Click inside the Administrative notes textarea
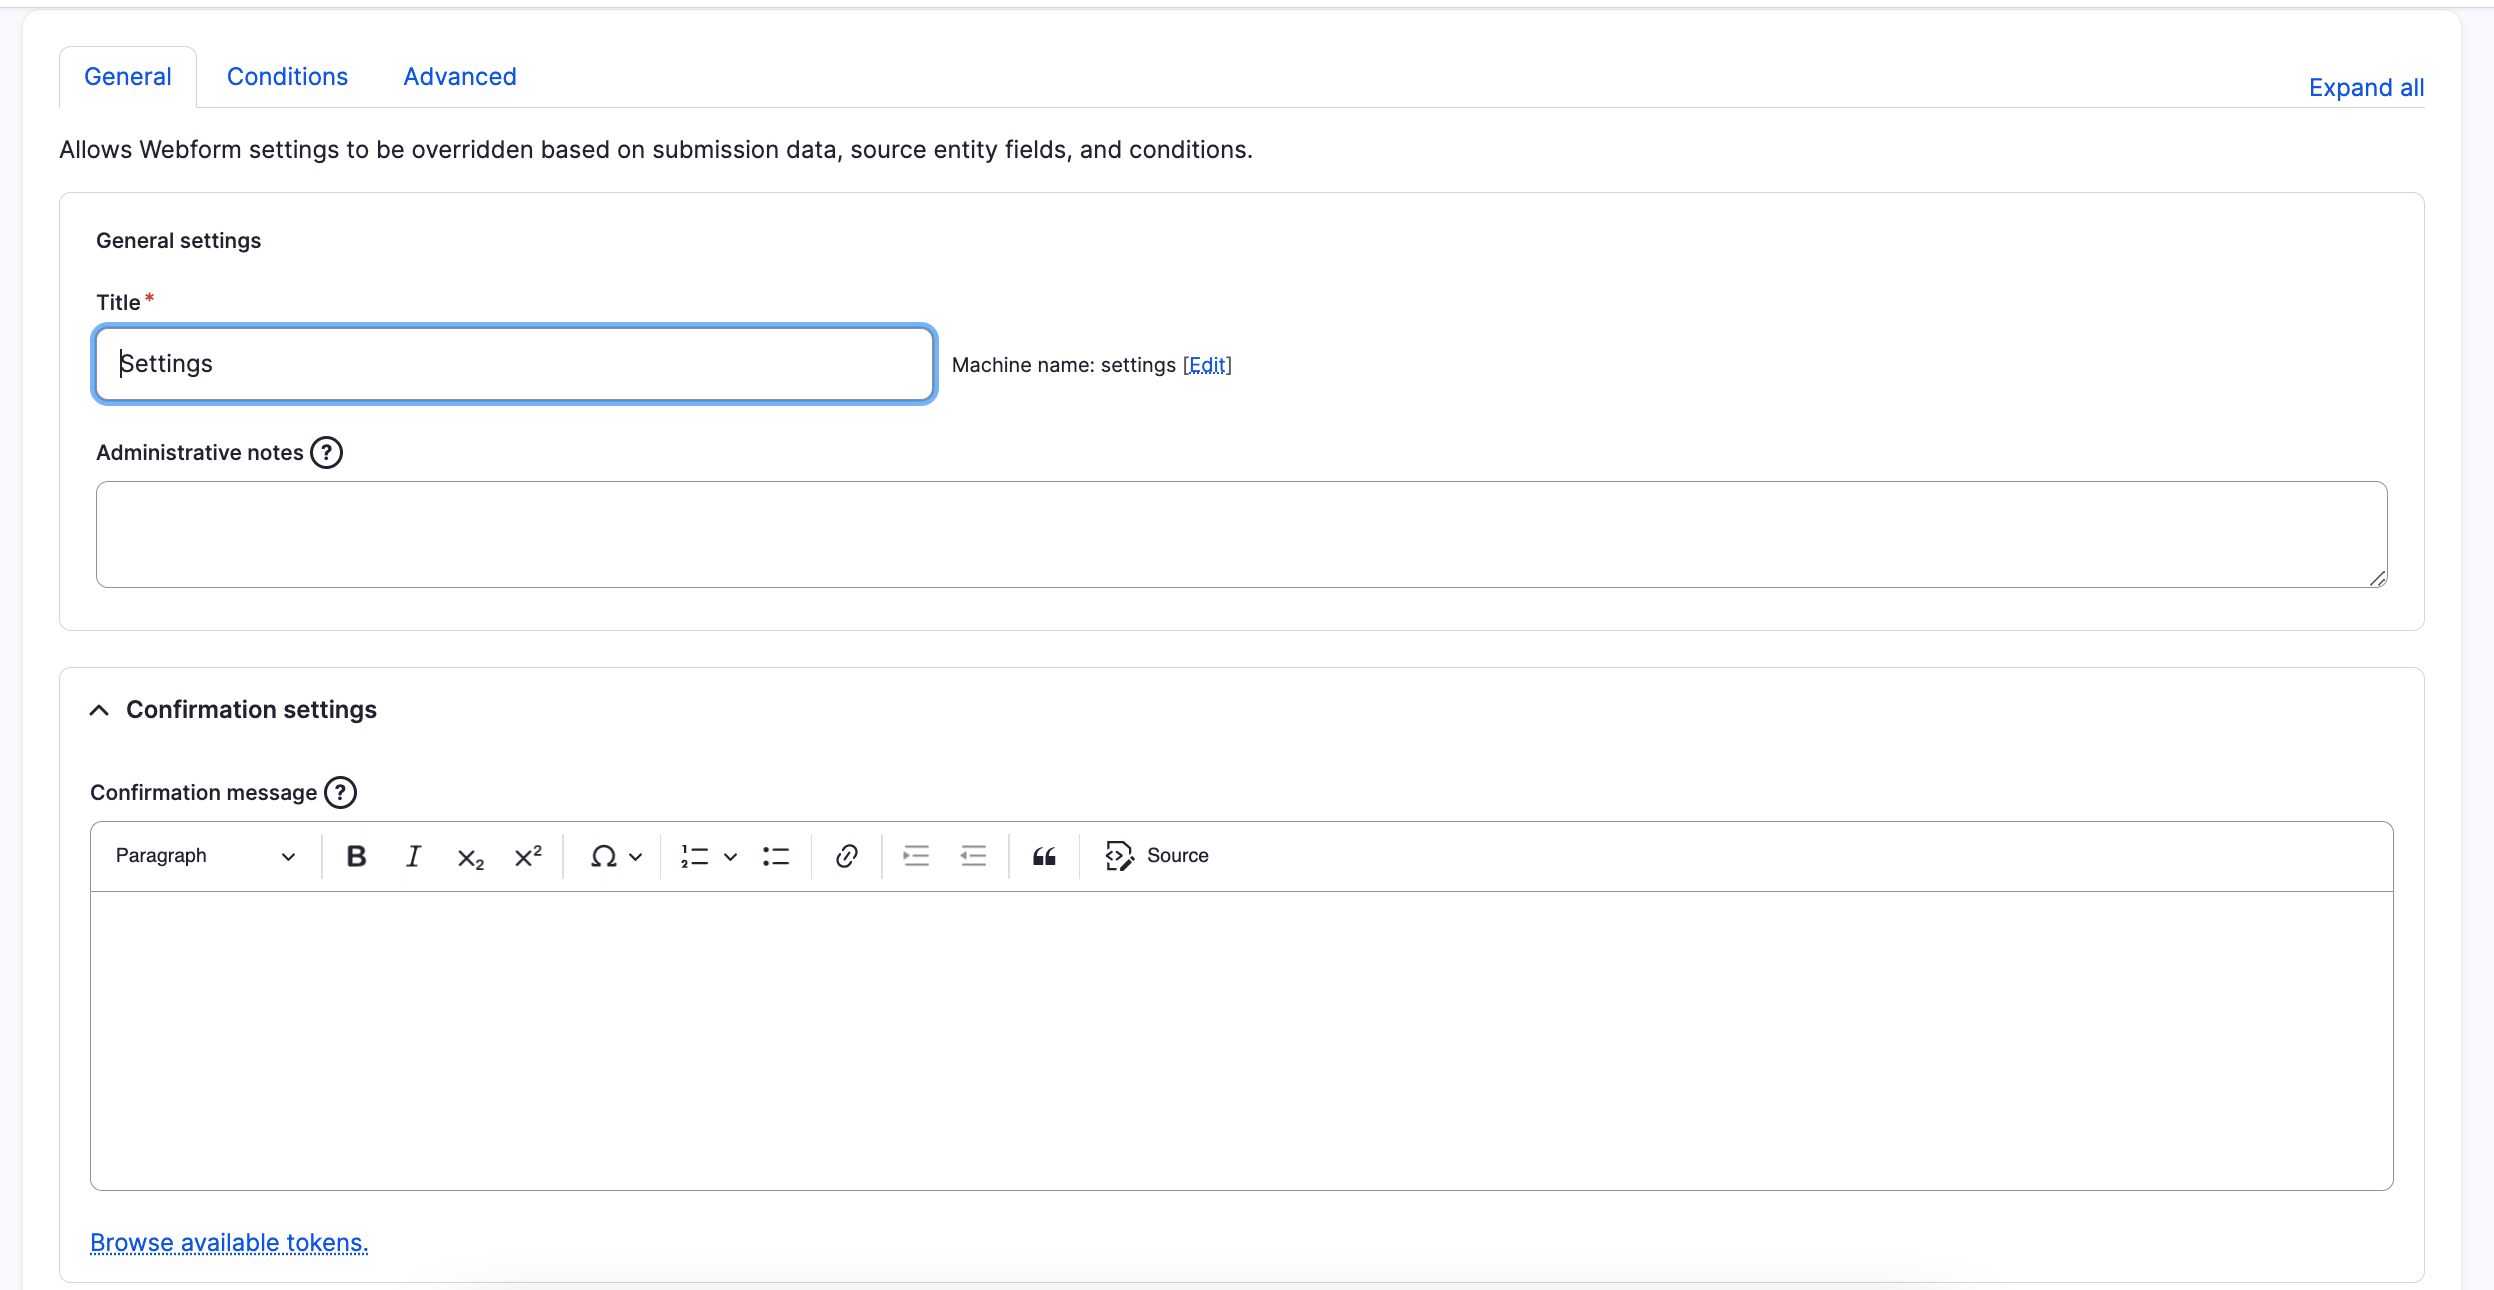This screenshot has width=2494, height=1290. 1241,535
